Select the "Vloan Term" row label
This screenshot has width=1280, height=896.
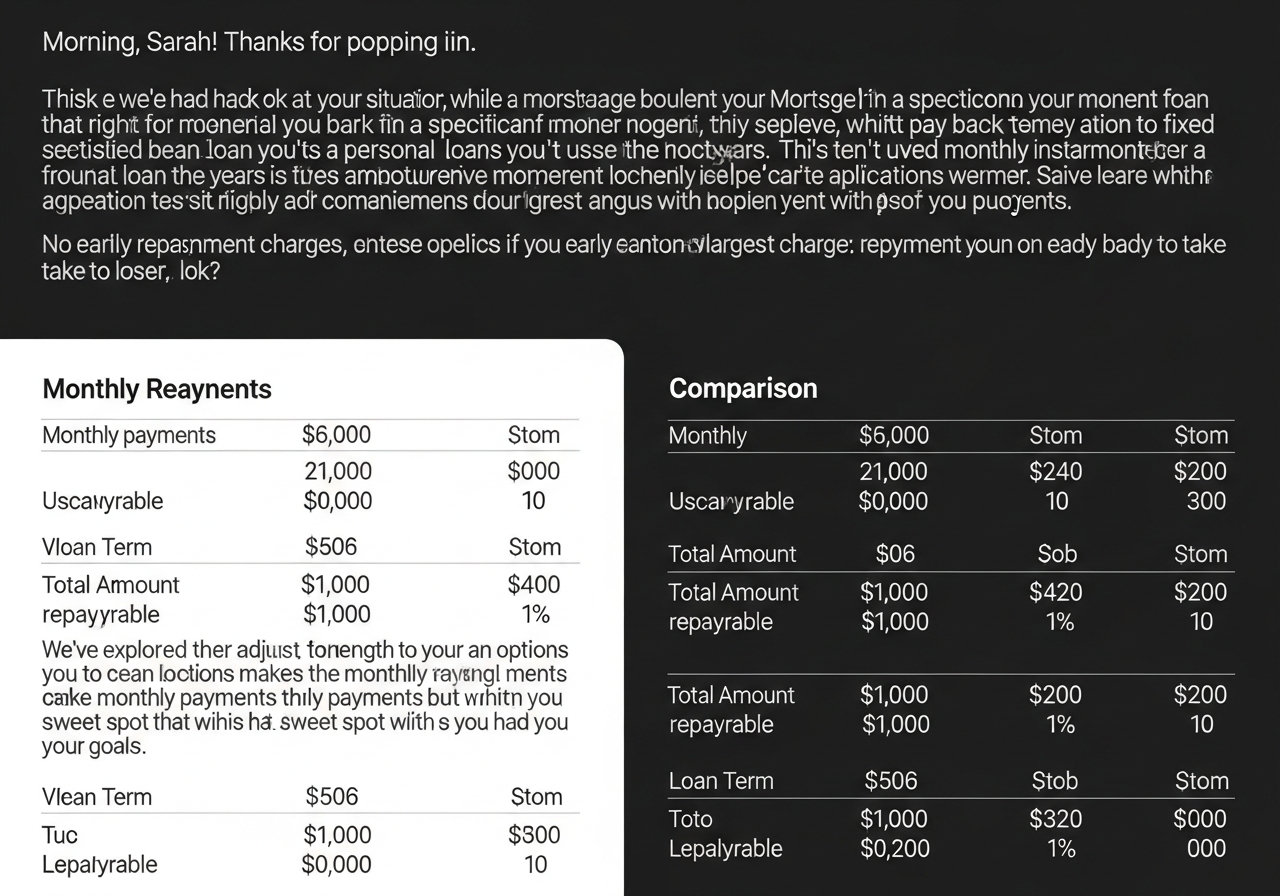tap(97, 547)
